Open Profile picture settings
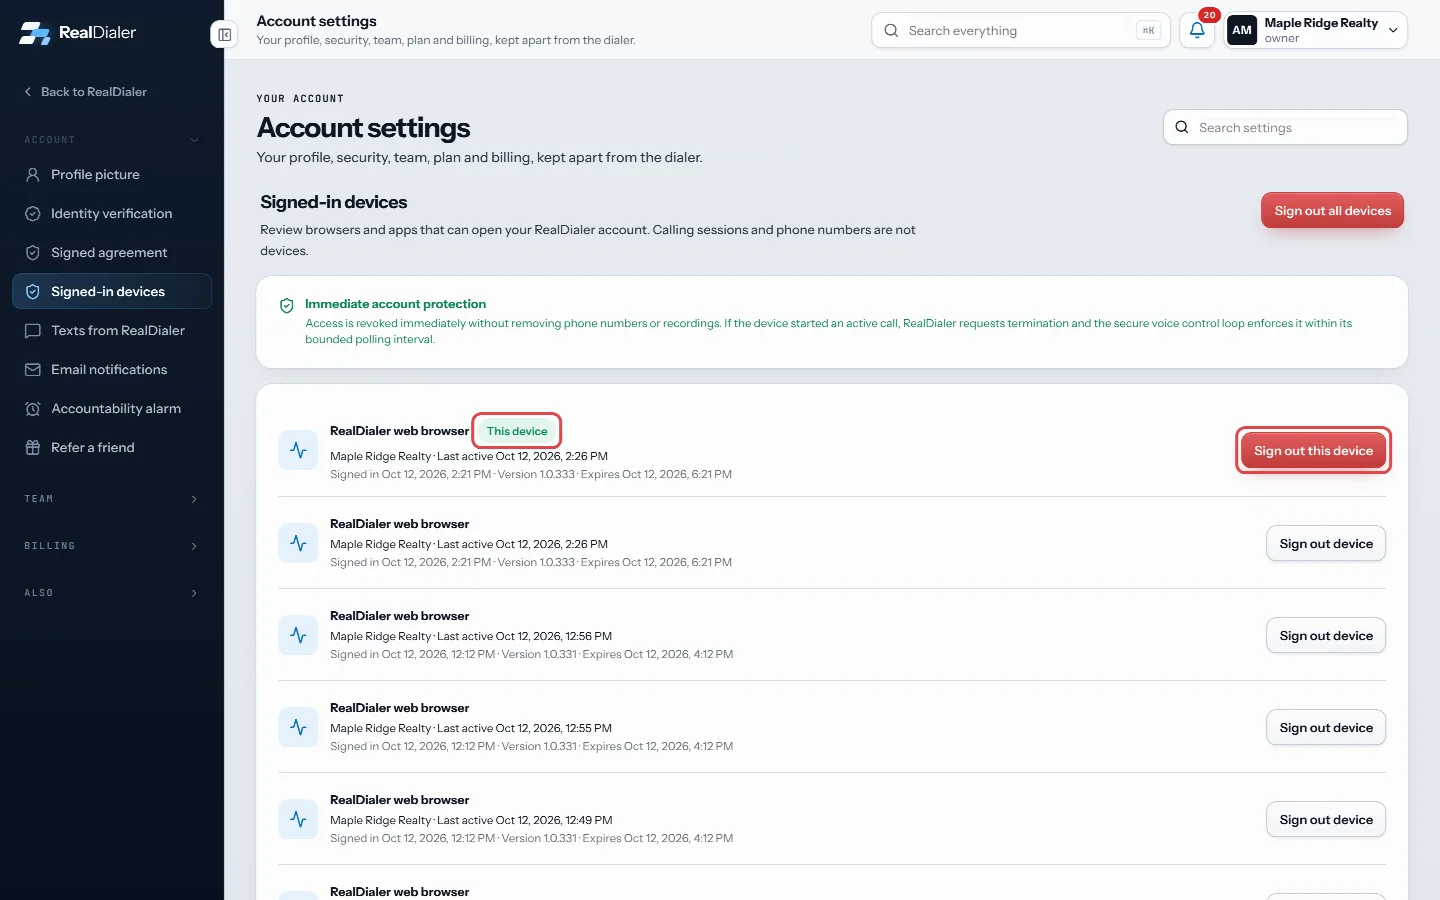Screen dimensions: 1440x900 112,174
